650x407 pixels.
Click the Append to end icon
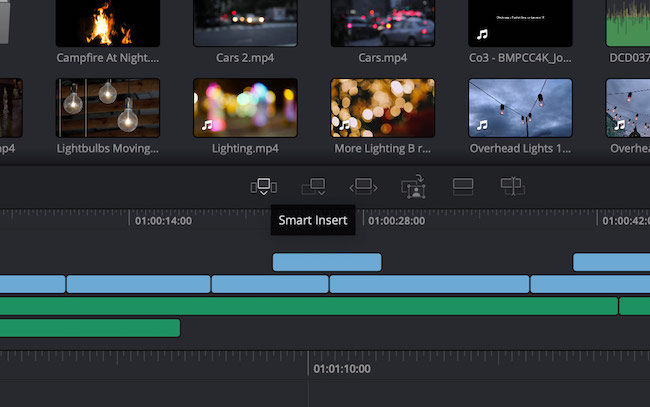click(314, 186)
